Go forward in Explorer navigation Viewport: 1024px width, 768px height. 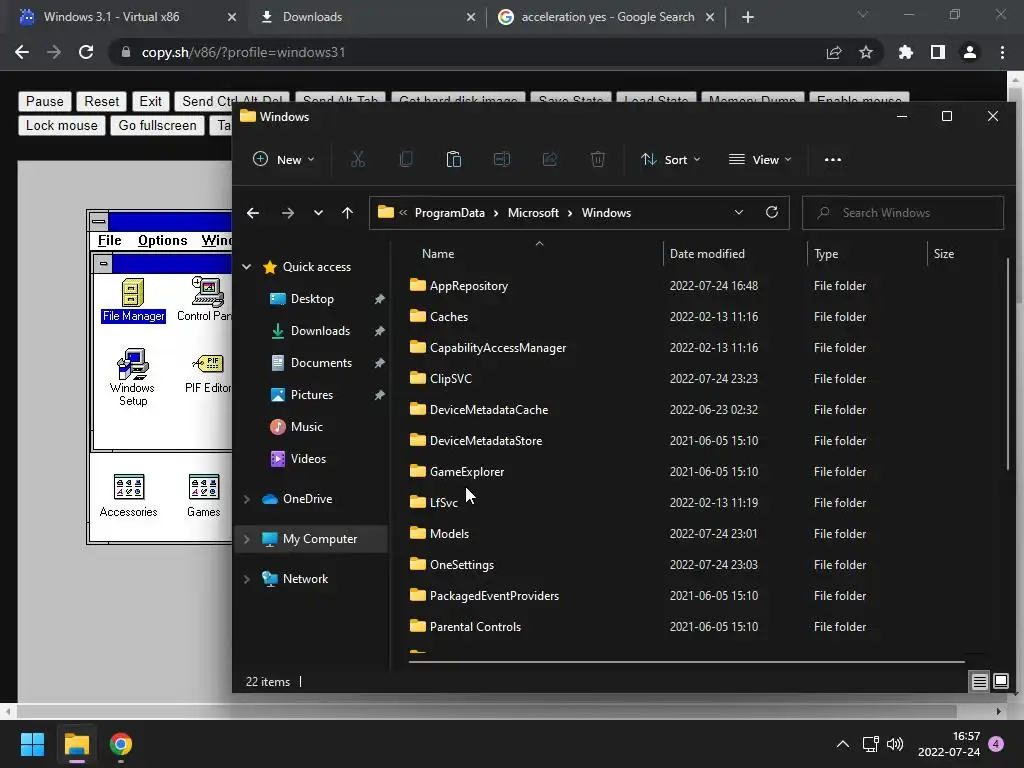[287, 213]
